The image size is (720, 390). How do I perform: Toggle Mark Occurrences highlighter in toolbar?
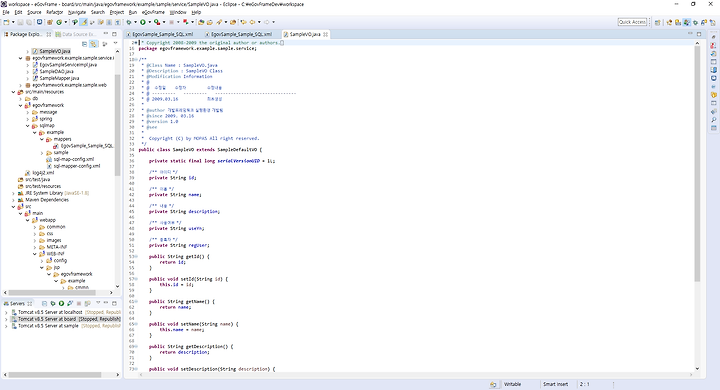click(84, 22)
